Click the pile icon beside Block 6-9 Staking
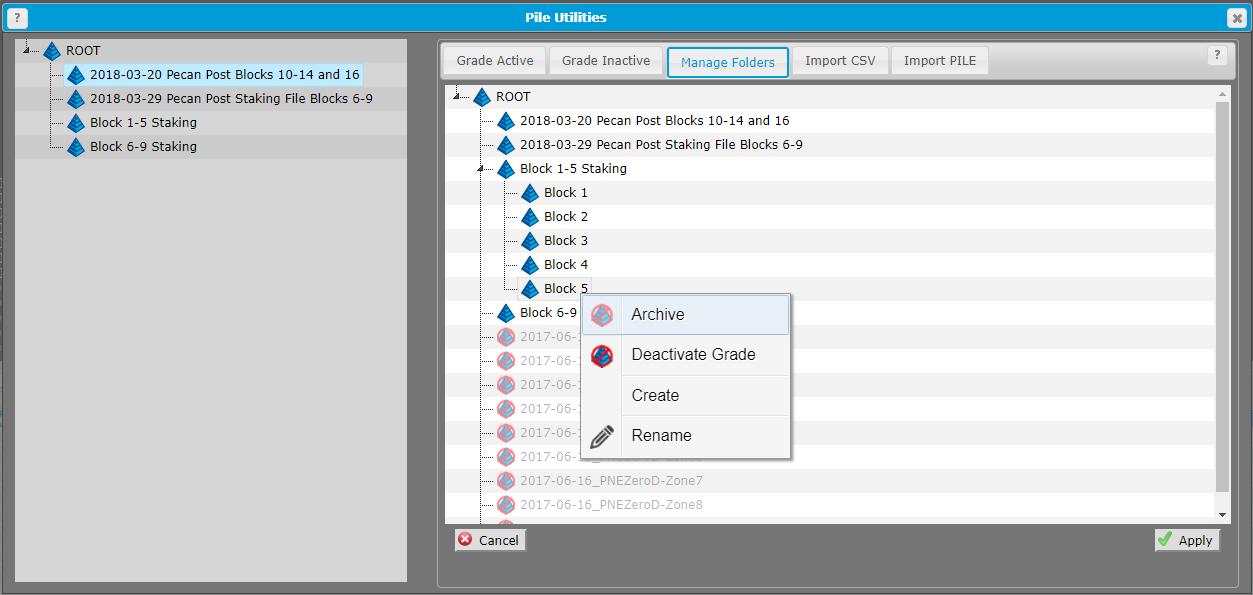1253x595 pixels. (x=505, y=312)
